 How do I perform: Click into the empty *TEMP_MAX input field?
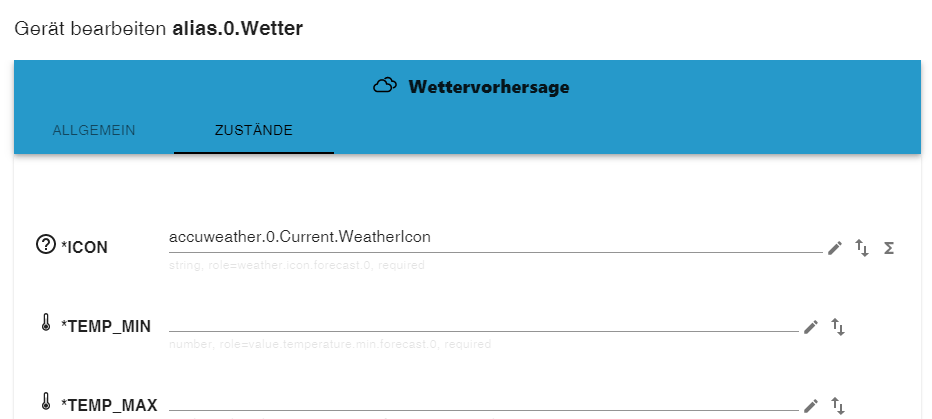point(484,400)
